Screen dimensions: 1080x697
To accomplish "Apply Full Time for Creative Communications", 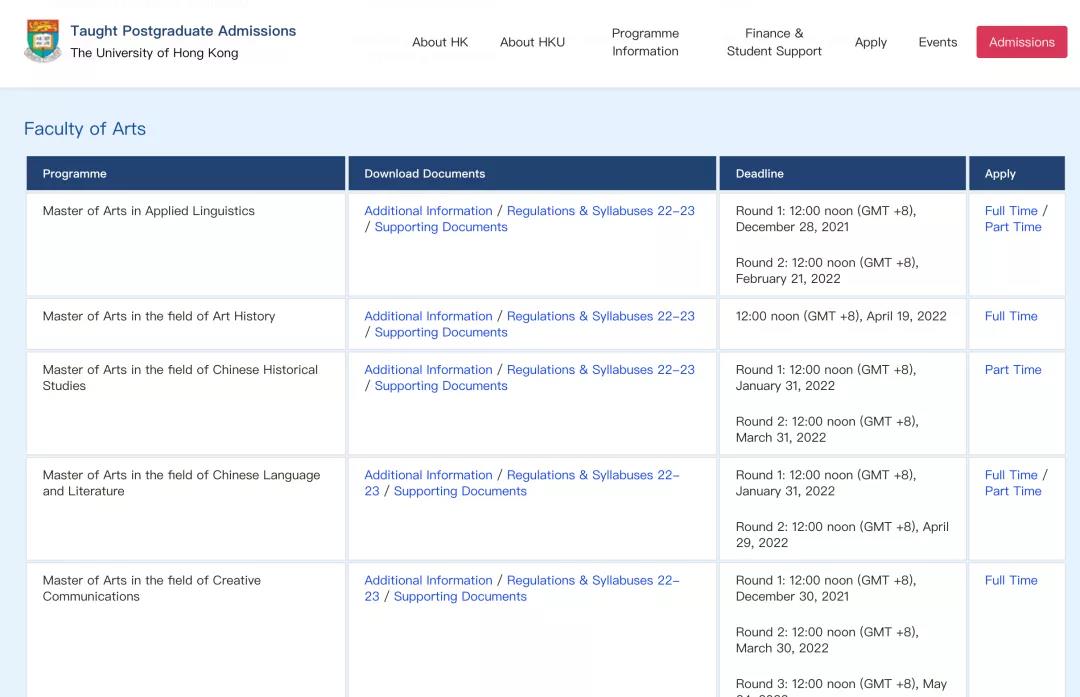I will pyautogui.click(x=1010, y=581).
